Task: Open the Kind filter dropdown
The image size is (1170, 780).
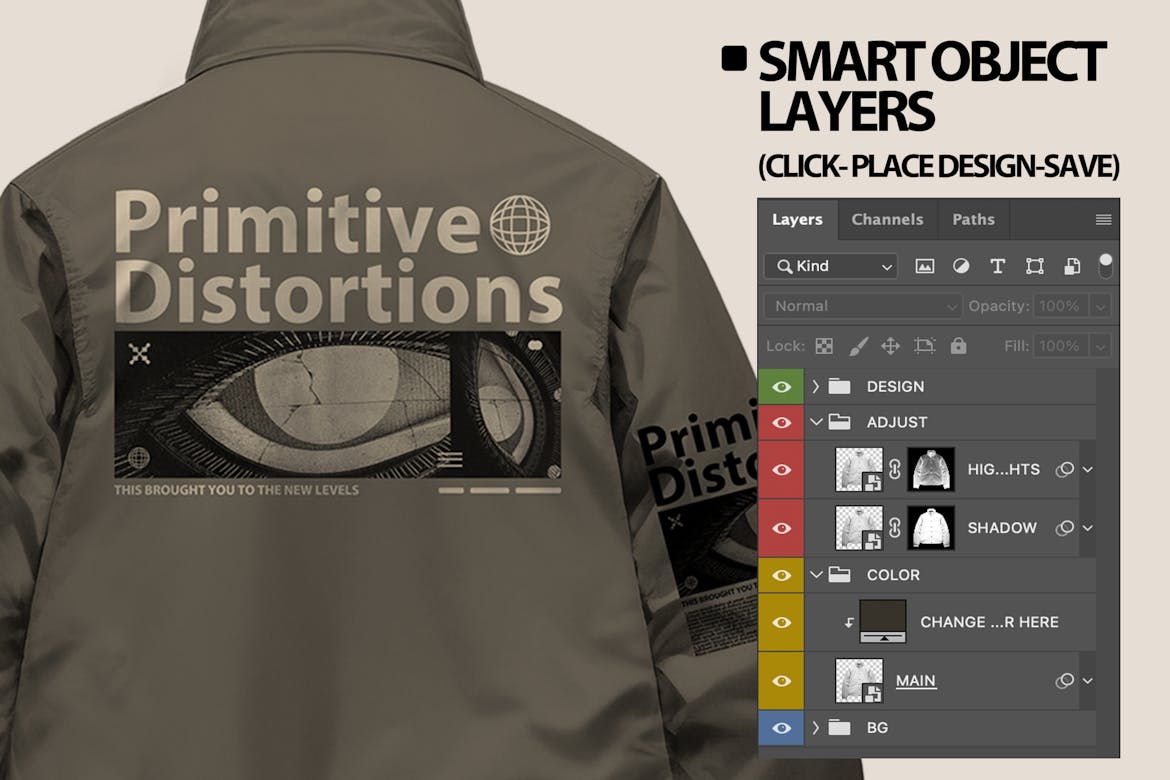Action: tap(830, 266)
